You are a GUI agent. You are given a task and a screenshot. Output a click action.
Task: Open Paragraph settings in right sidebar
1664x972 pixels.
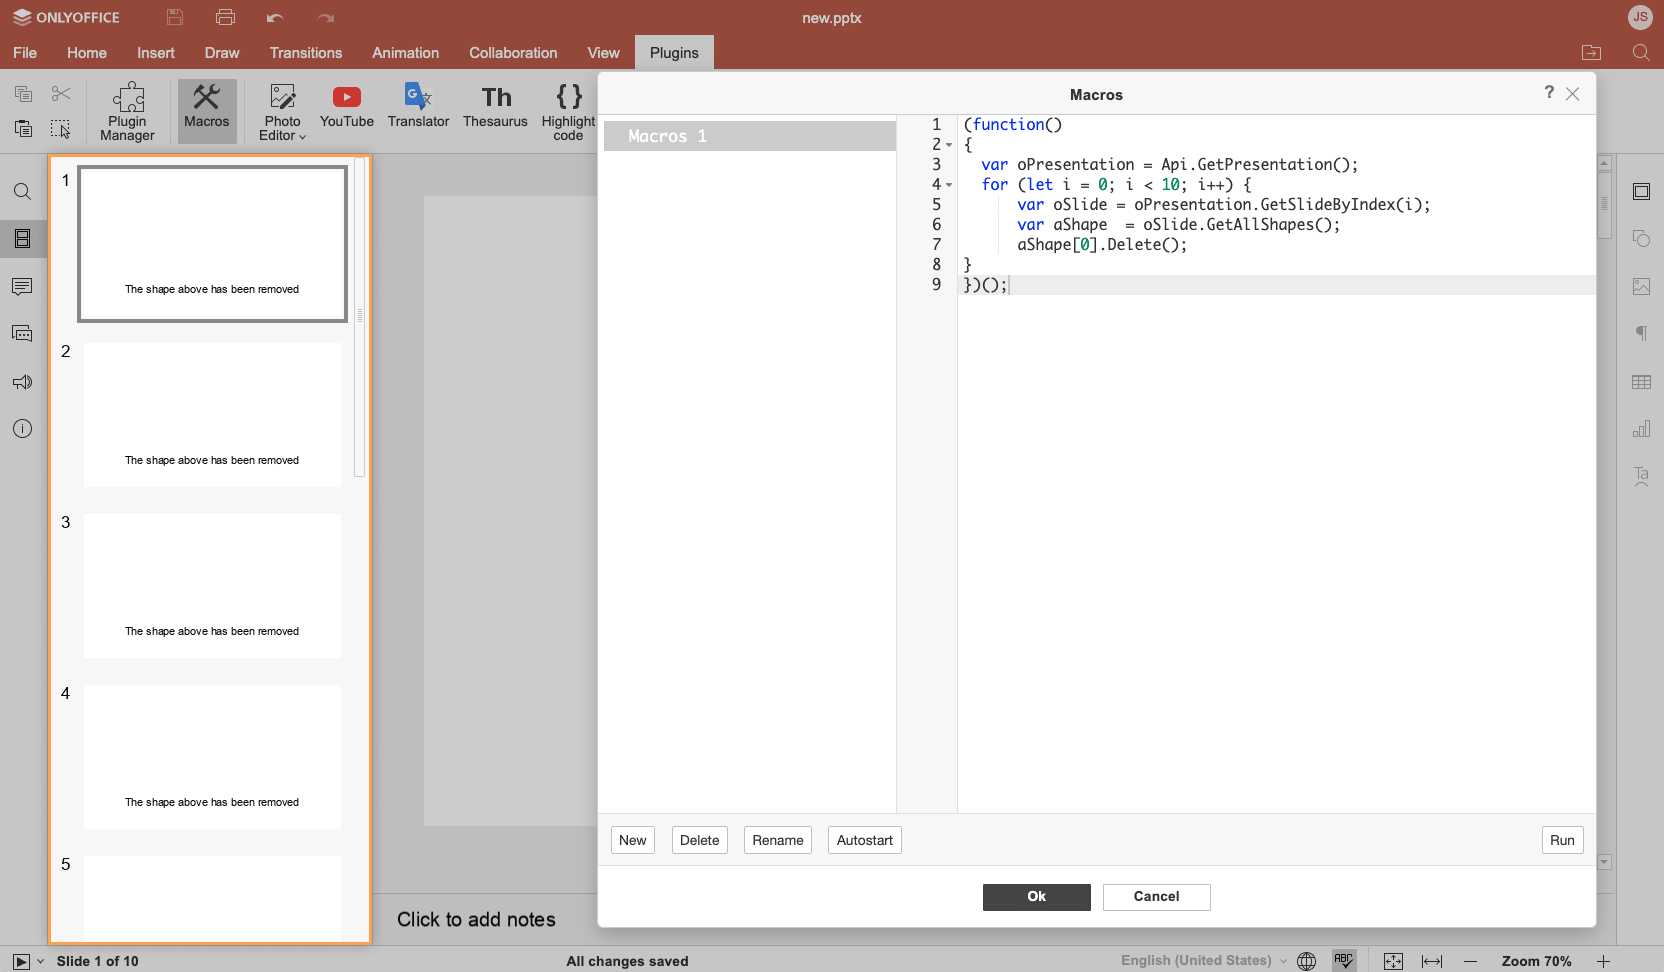[1641, 333]
